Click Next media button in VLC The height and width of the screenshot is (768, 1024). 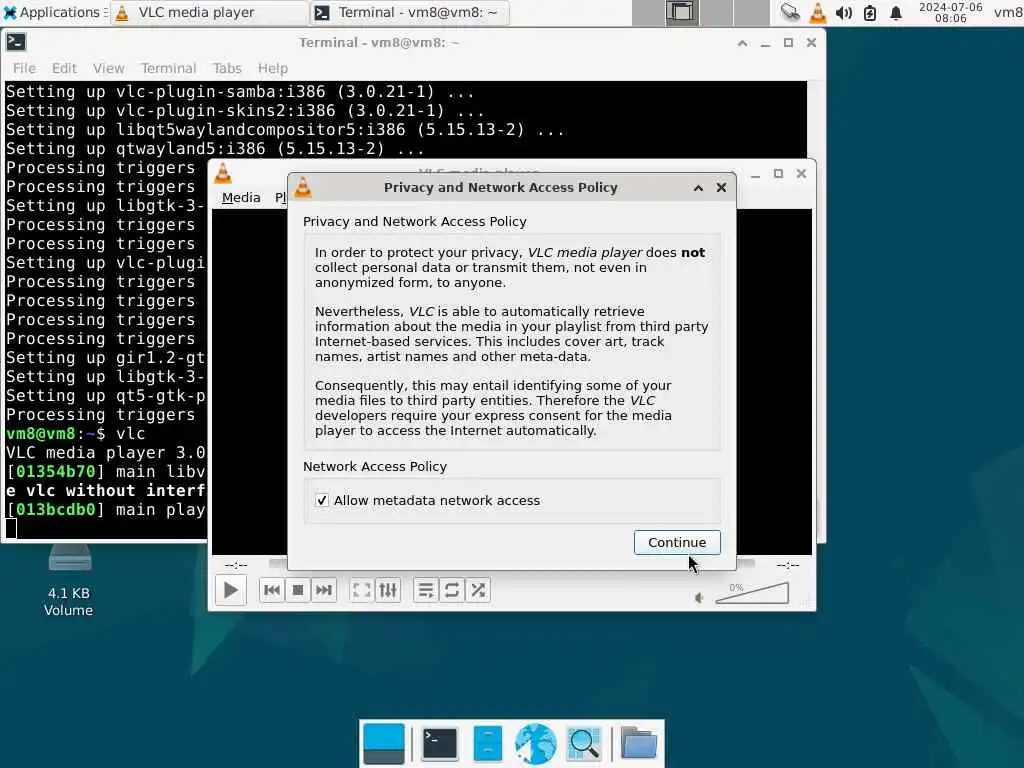click(x=323, y=590)
